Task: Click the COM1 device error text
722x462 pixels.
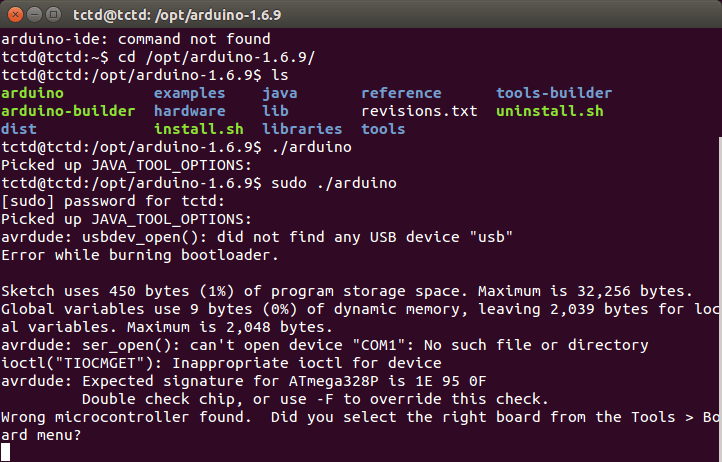Action: coord(325,345)
